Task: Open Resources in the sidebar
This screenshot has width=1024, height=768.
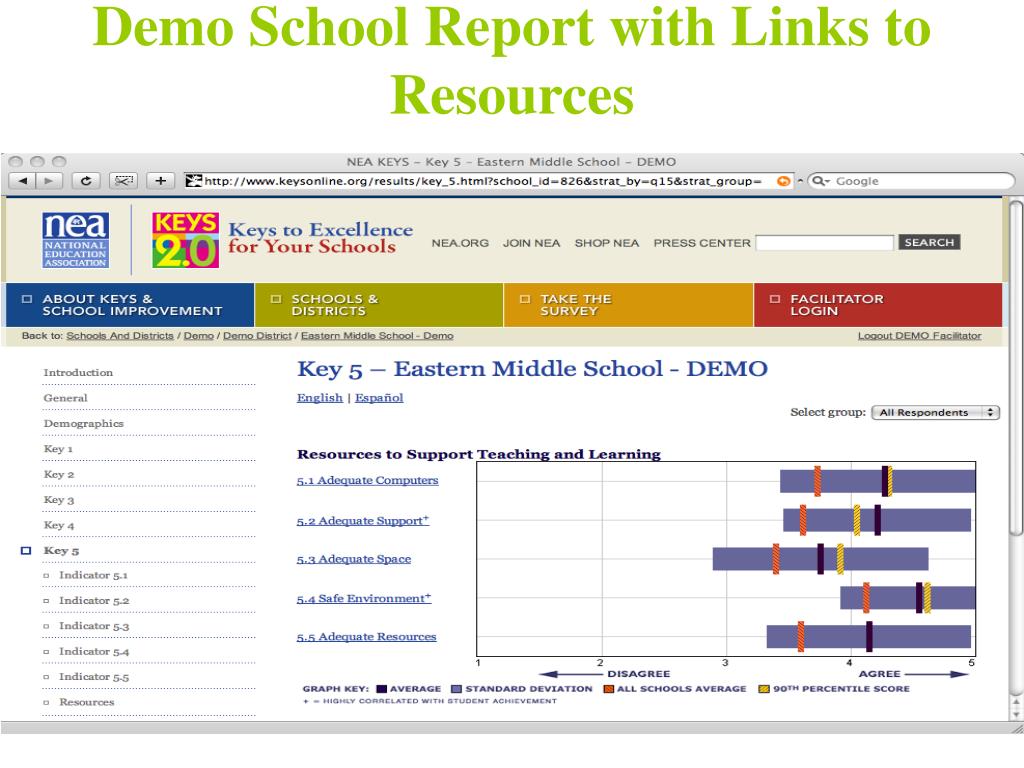Action: click(87, 702)
